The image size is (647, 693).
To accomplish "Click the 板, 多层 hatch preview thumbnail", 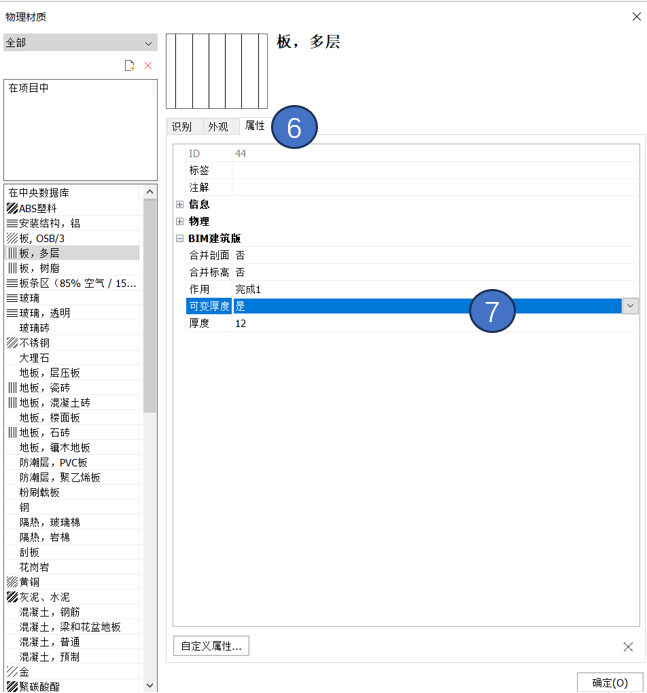I will (217, 71).
